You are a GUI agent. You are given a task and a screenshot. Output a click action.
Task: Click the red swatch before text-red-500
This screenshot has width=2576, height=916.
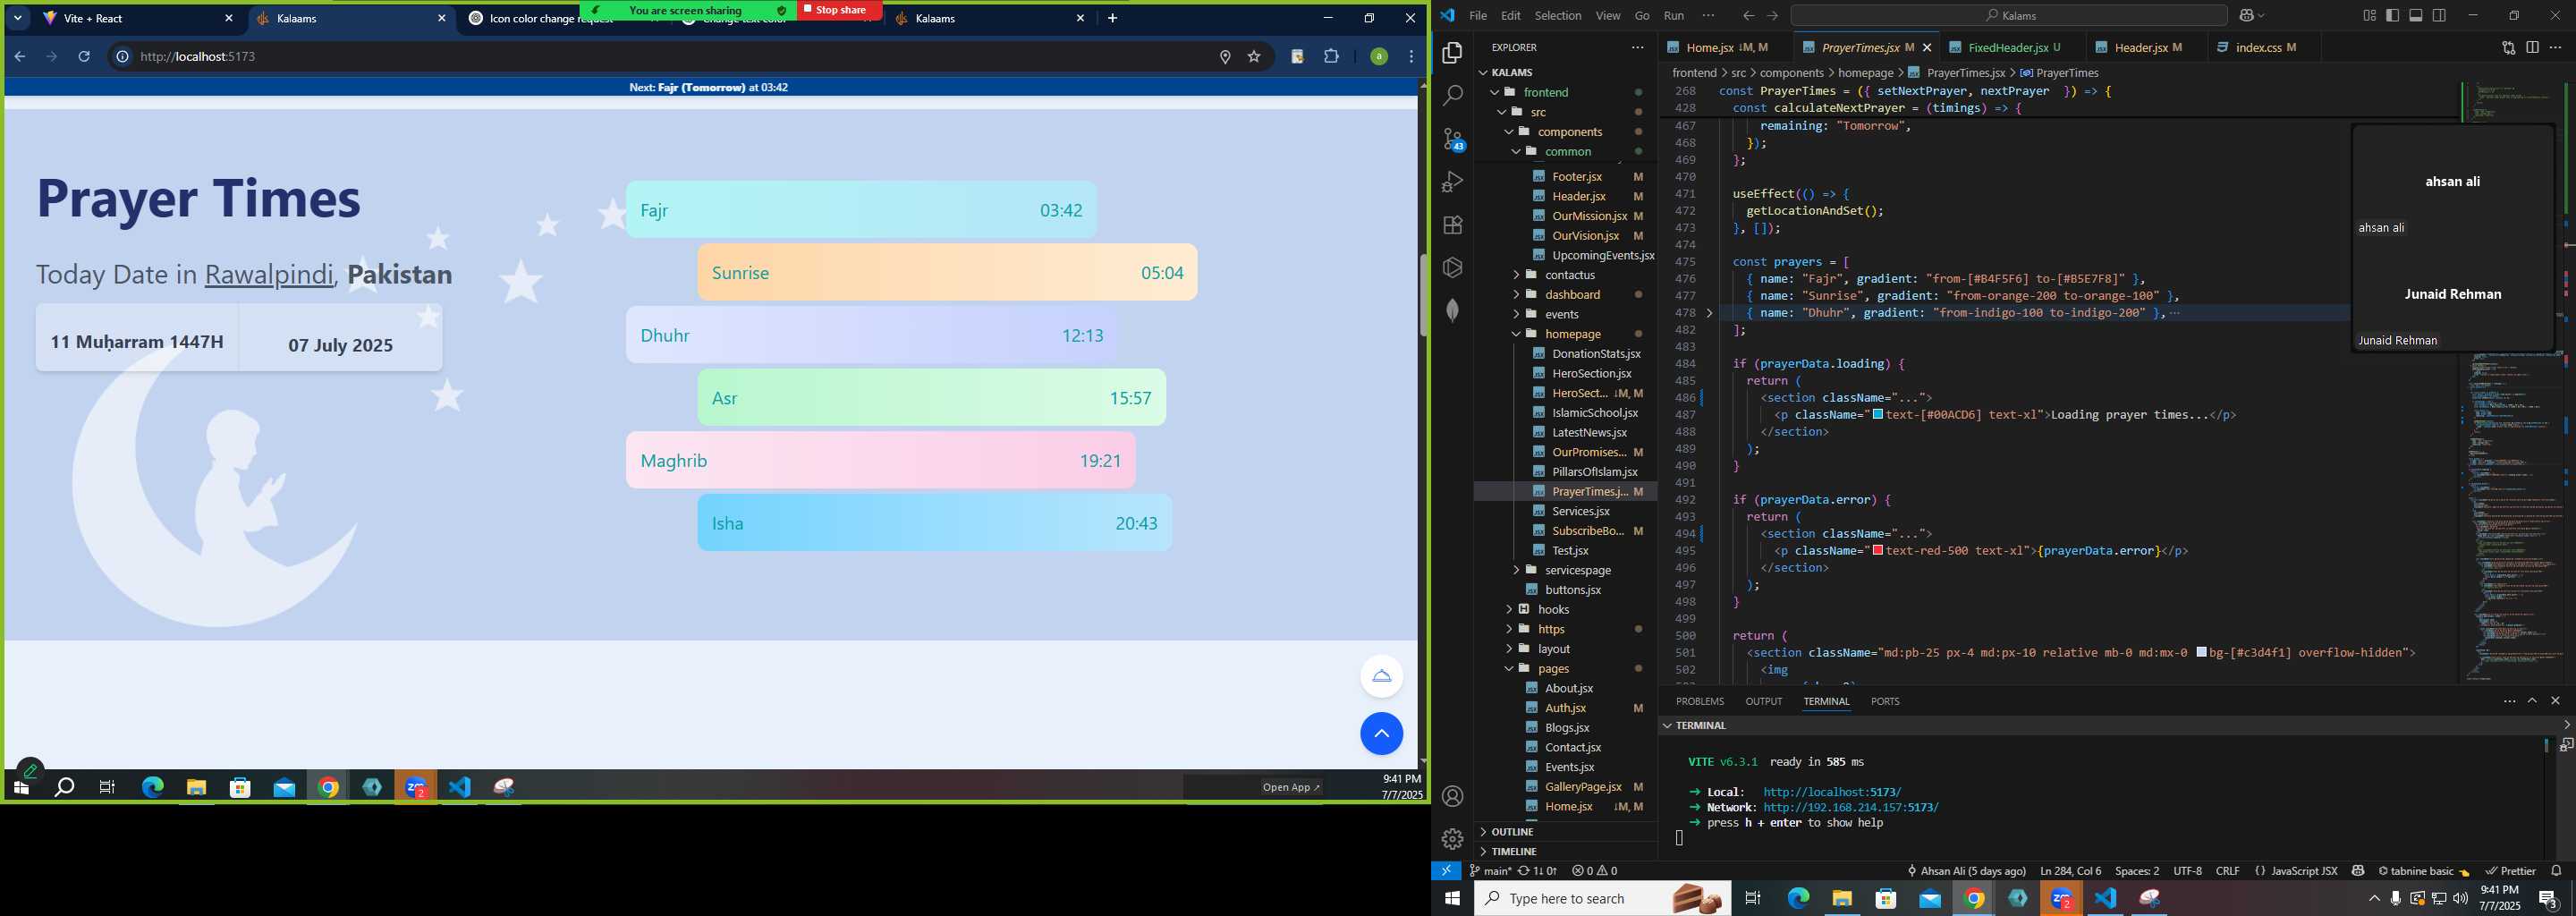coord(1878,550)
